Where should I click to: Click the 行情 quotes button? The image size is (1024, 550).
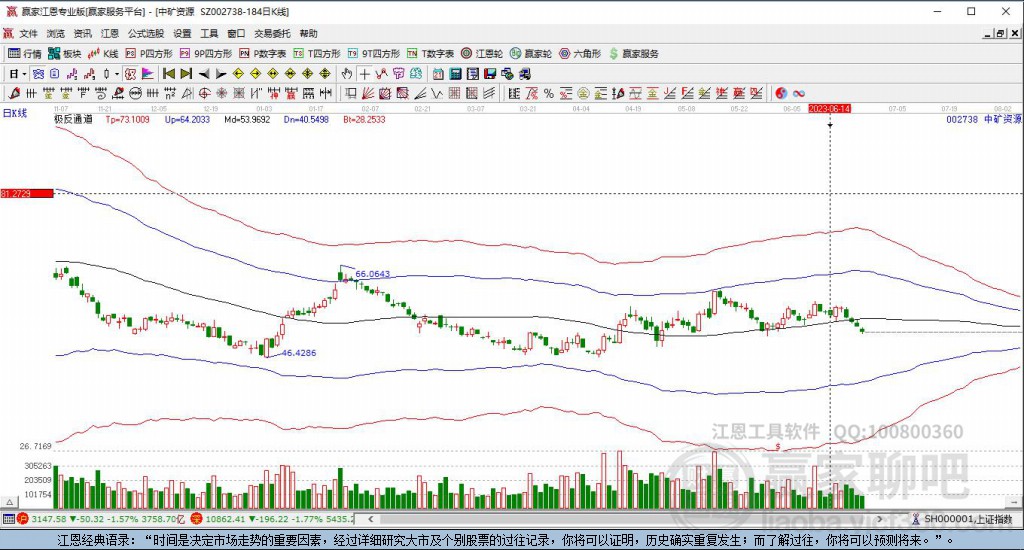click(x=25, y=54)
